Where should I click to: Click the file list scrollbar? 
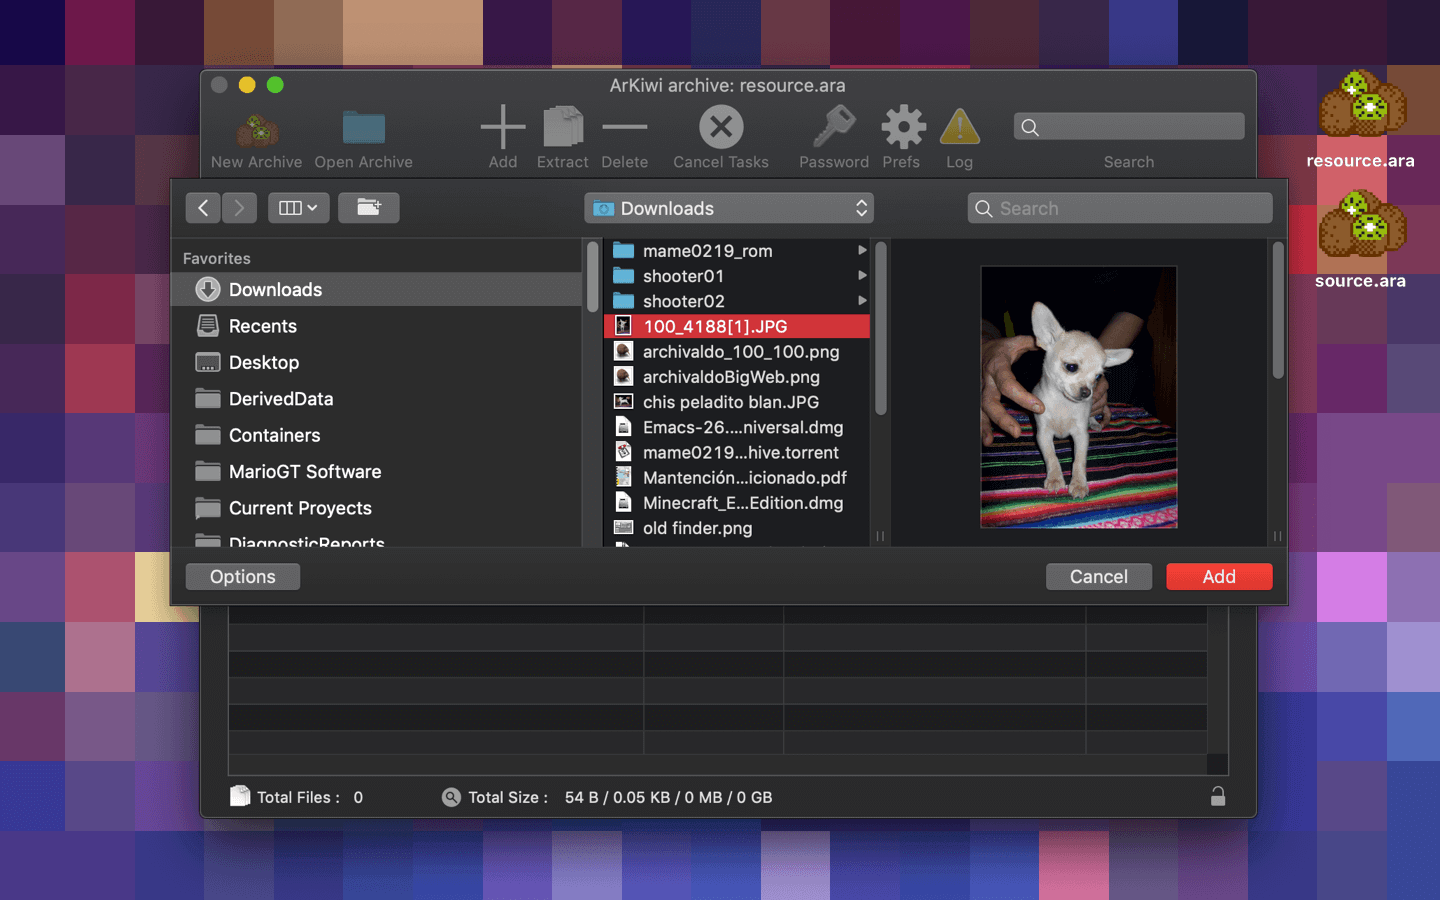(880, 330)
